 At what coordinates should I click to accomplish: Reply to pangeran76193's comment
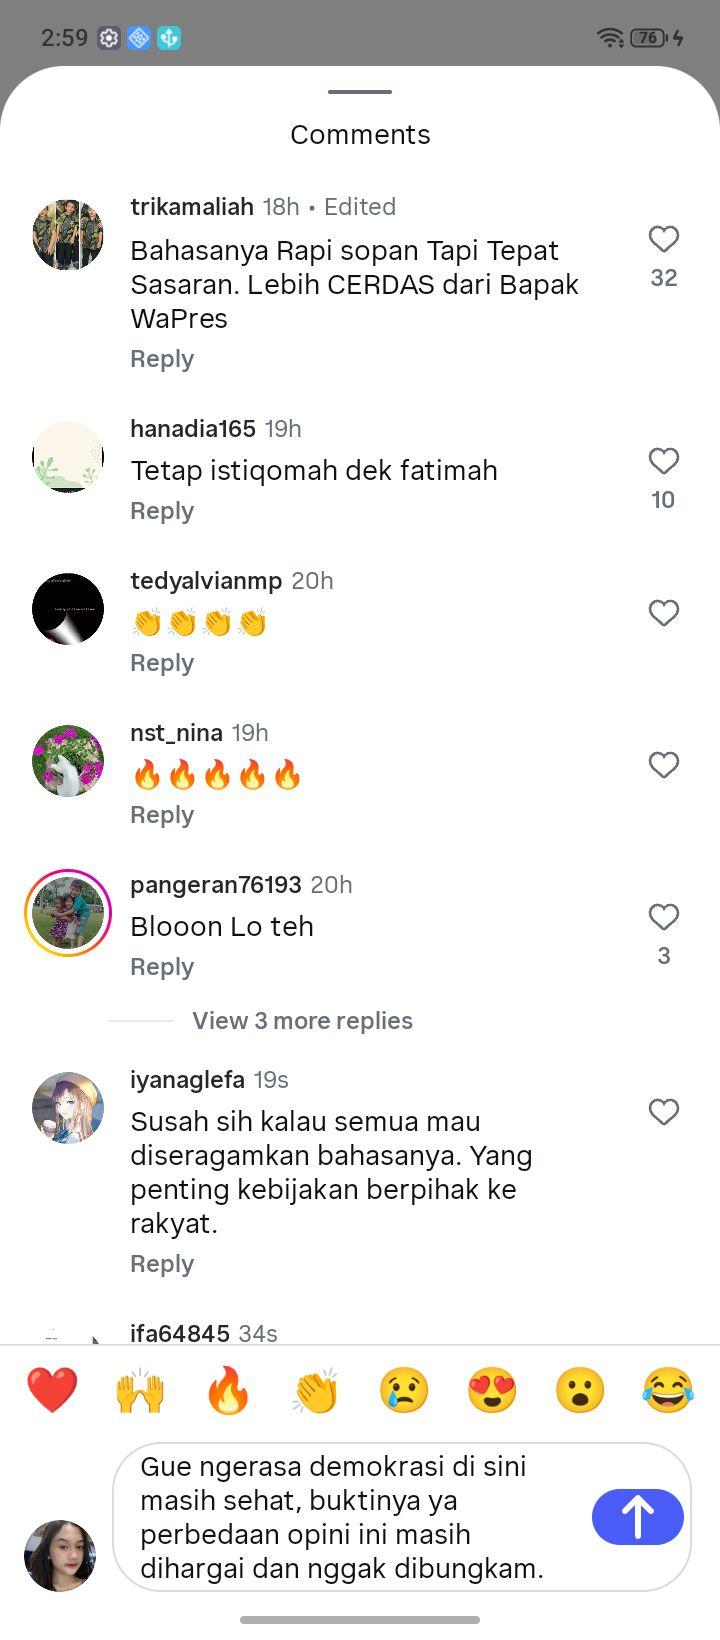click(162, 967)
